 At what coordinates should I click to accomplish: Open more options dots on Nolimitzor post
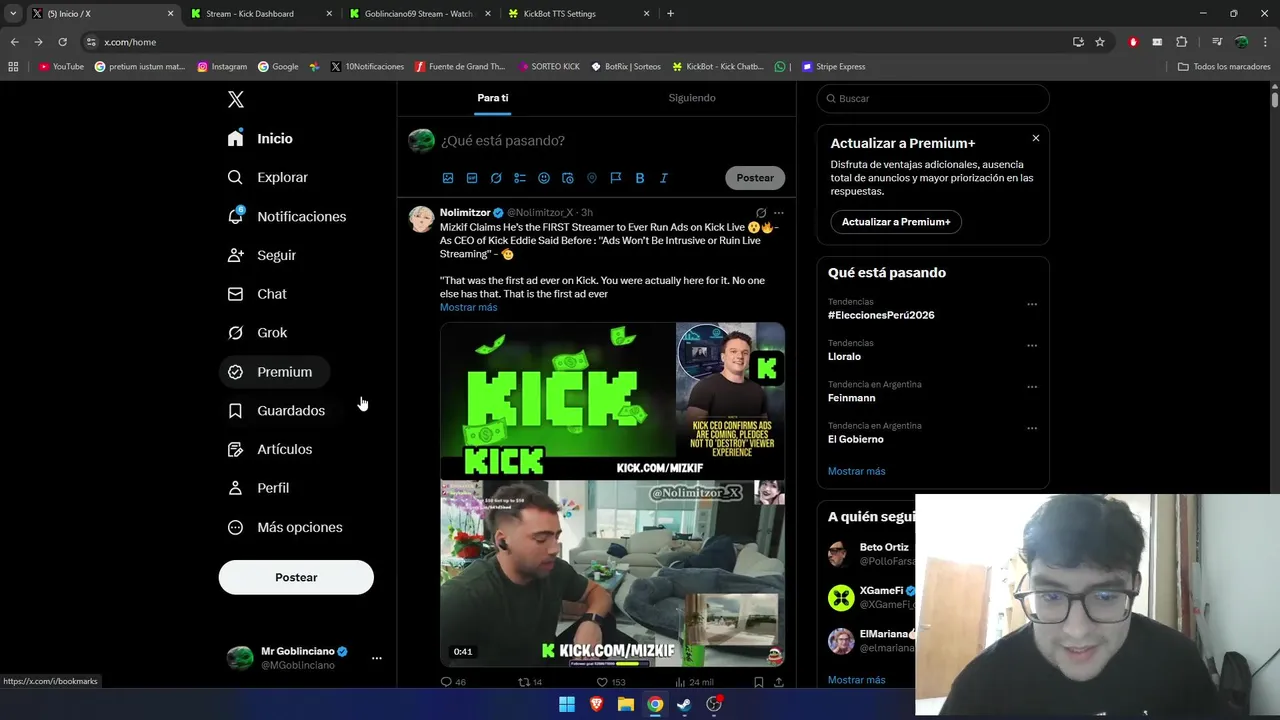click(779, 213)
